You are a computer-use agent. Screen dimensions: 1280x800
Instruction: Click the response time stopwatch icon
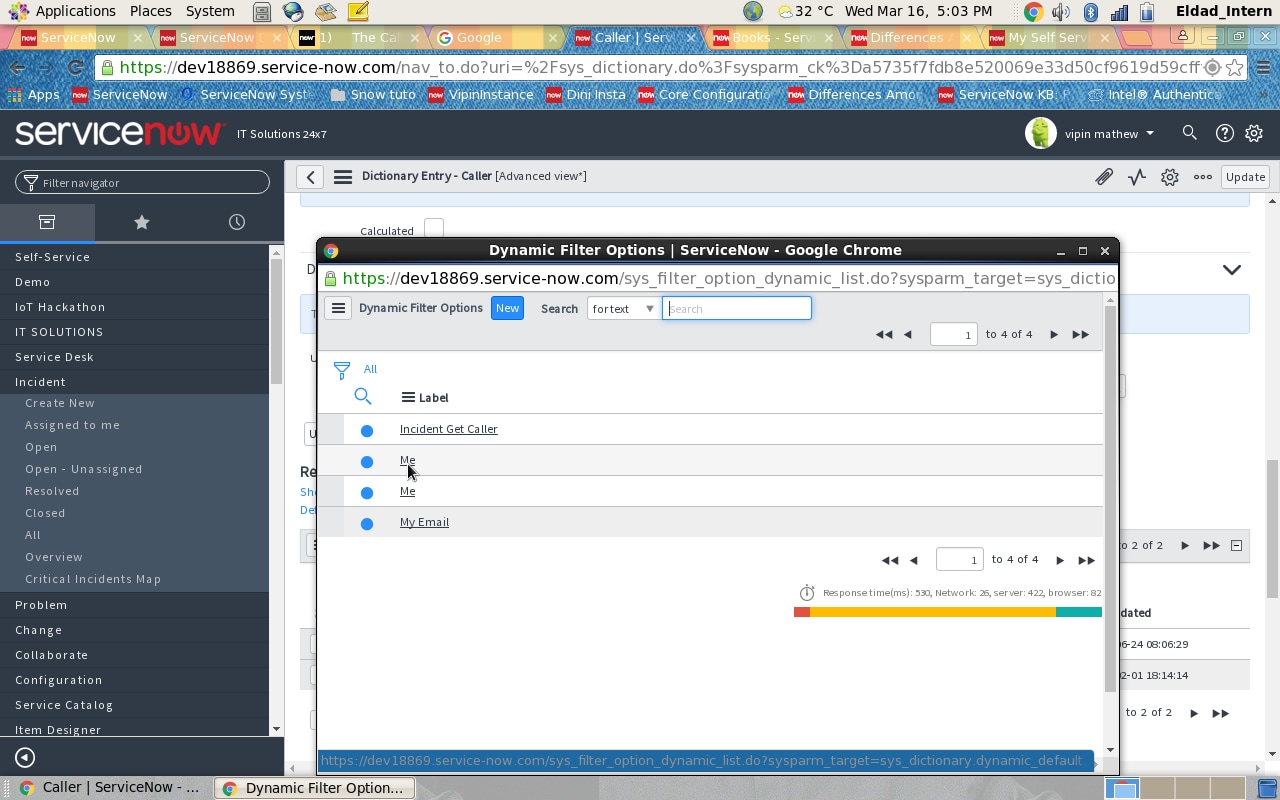click(x=808, y=593)
